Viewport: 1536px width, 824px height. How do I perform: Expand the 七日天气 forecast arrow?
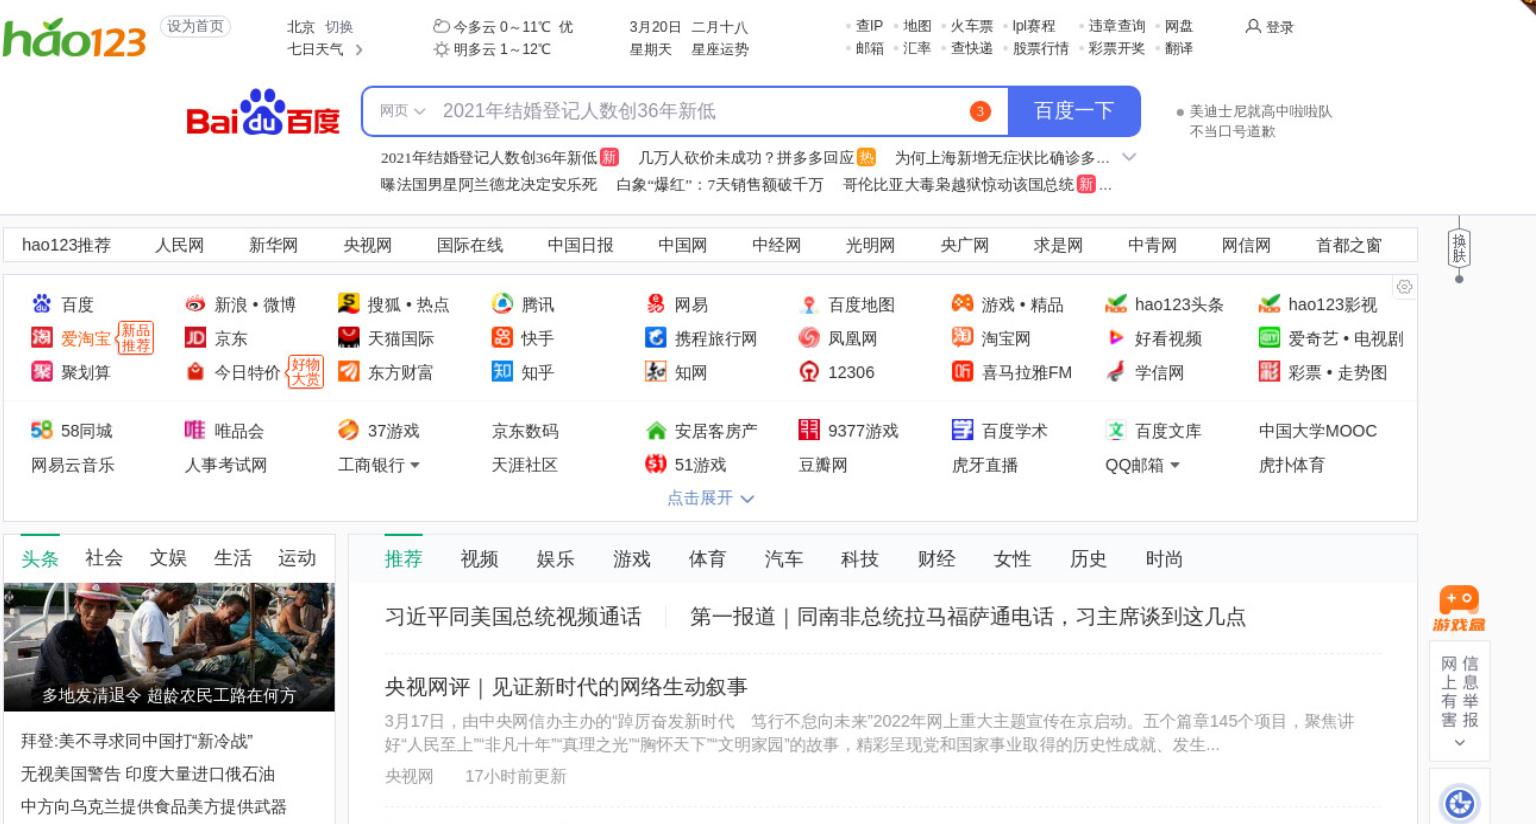coord(359,49)
